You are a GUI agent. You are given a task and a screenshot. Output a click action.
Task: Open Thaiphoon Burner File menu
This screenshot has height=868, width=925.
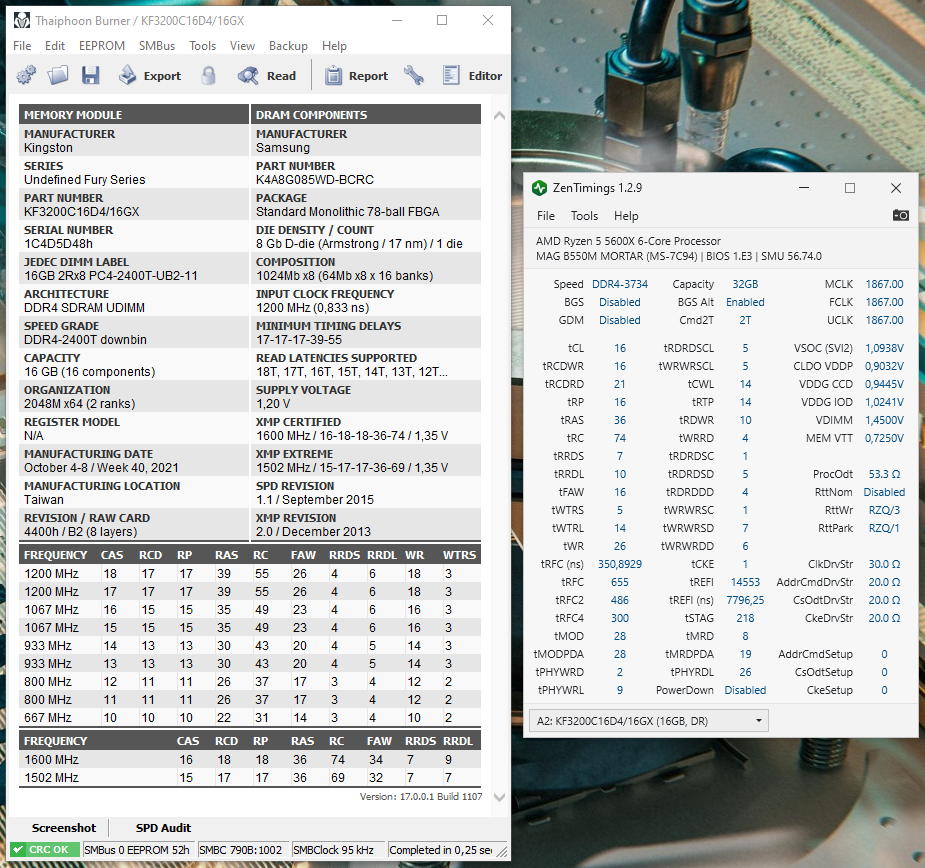22,46
